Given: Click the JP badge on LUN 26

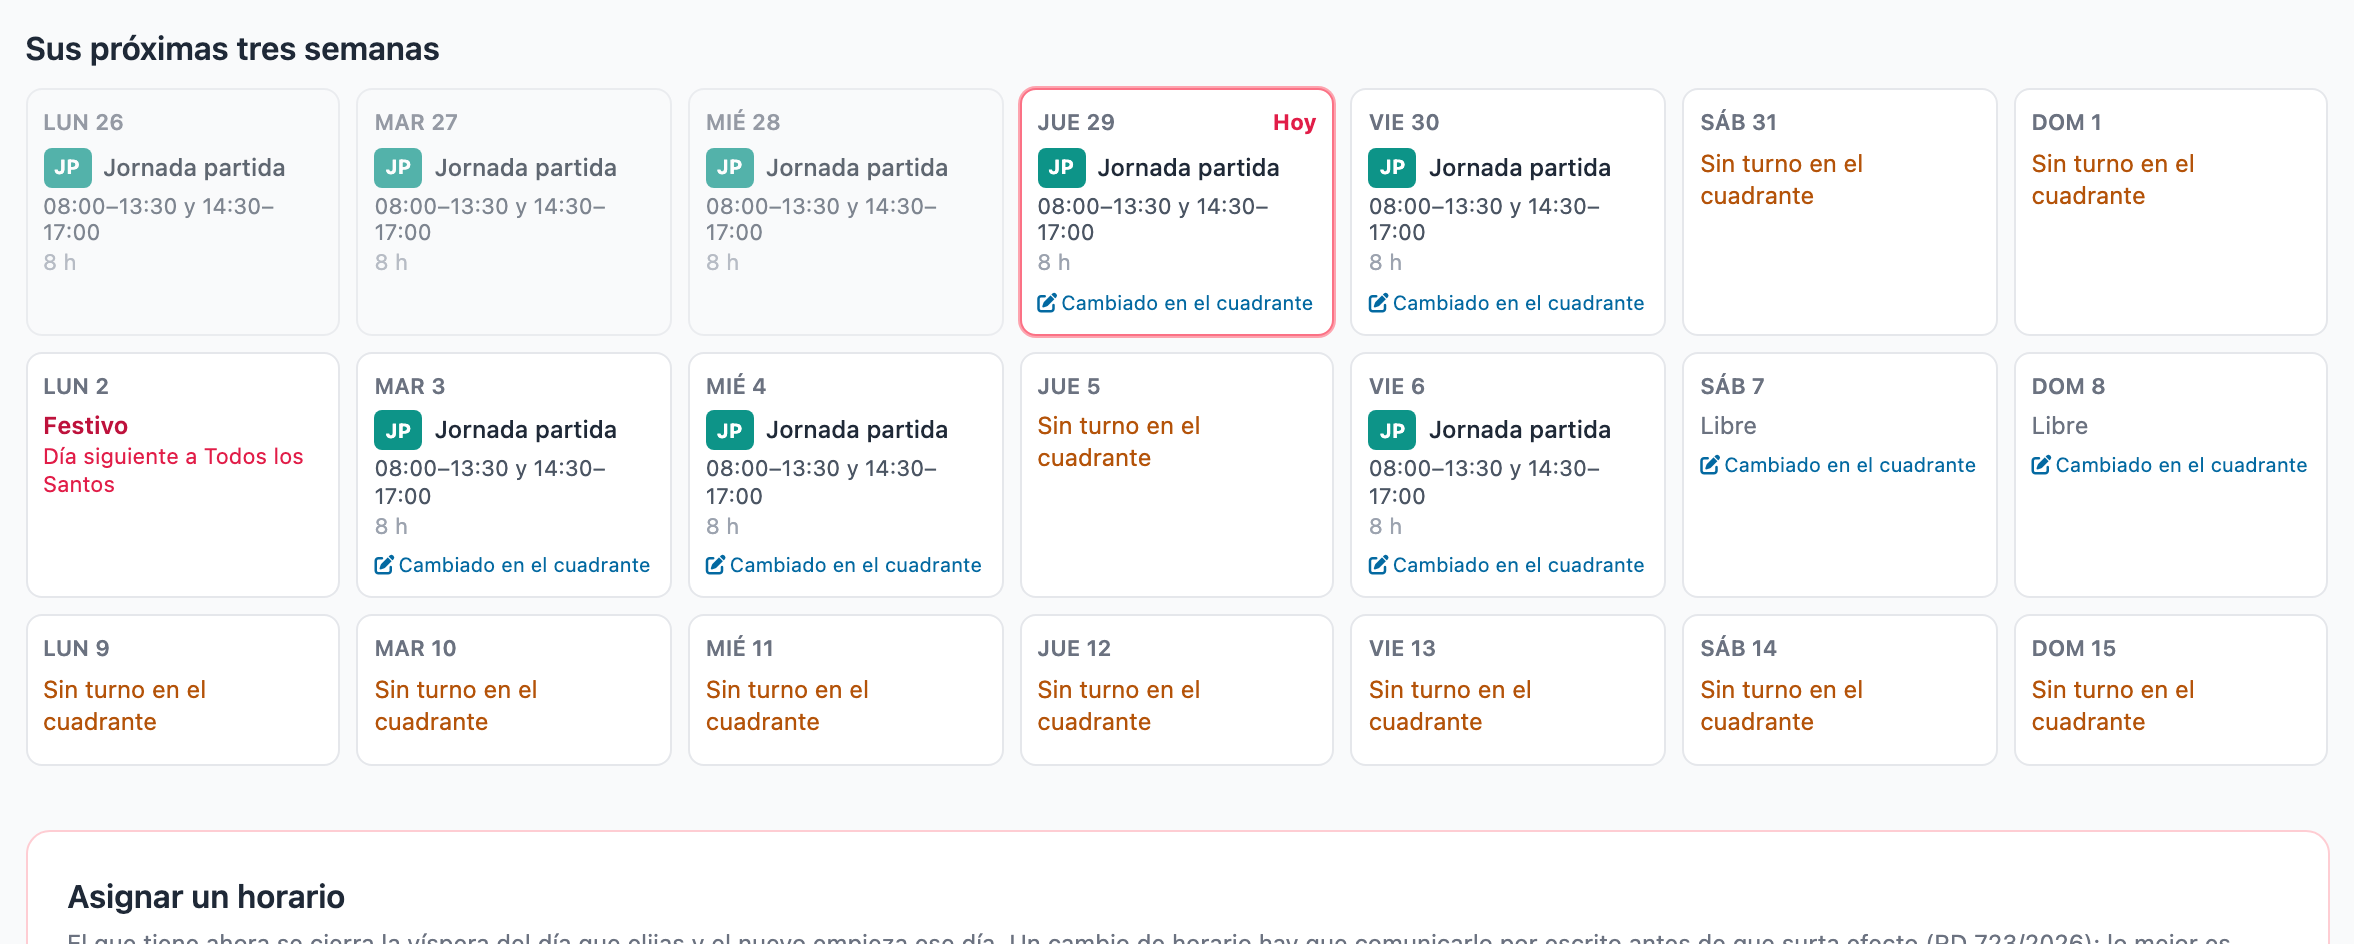Looking at the screenshot, I should [67, 168].
